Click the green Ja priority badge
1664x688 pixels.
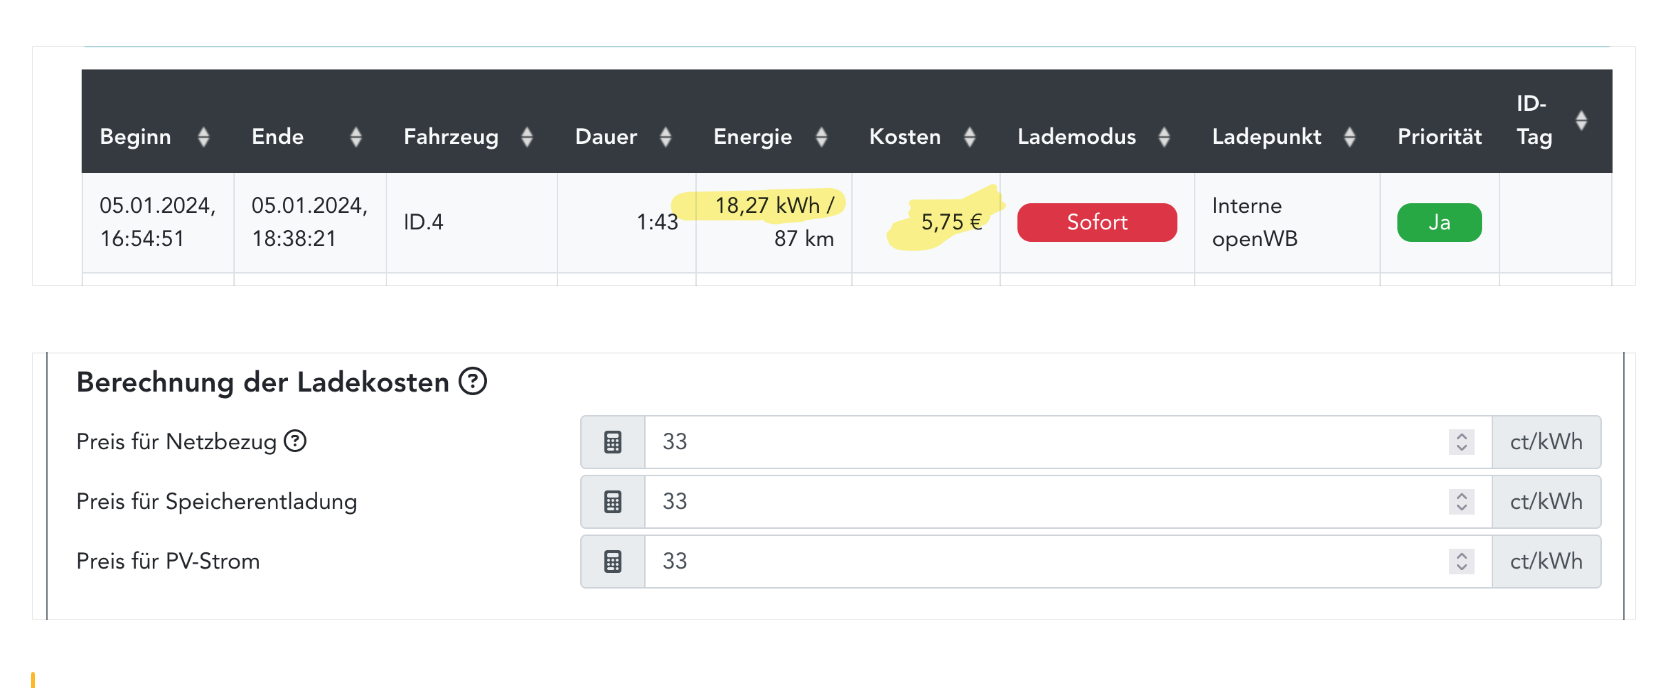point(1439,222)
